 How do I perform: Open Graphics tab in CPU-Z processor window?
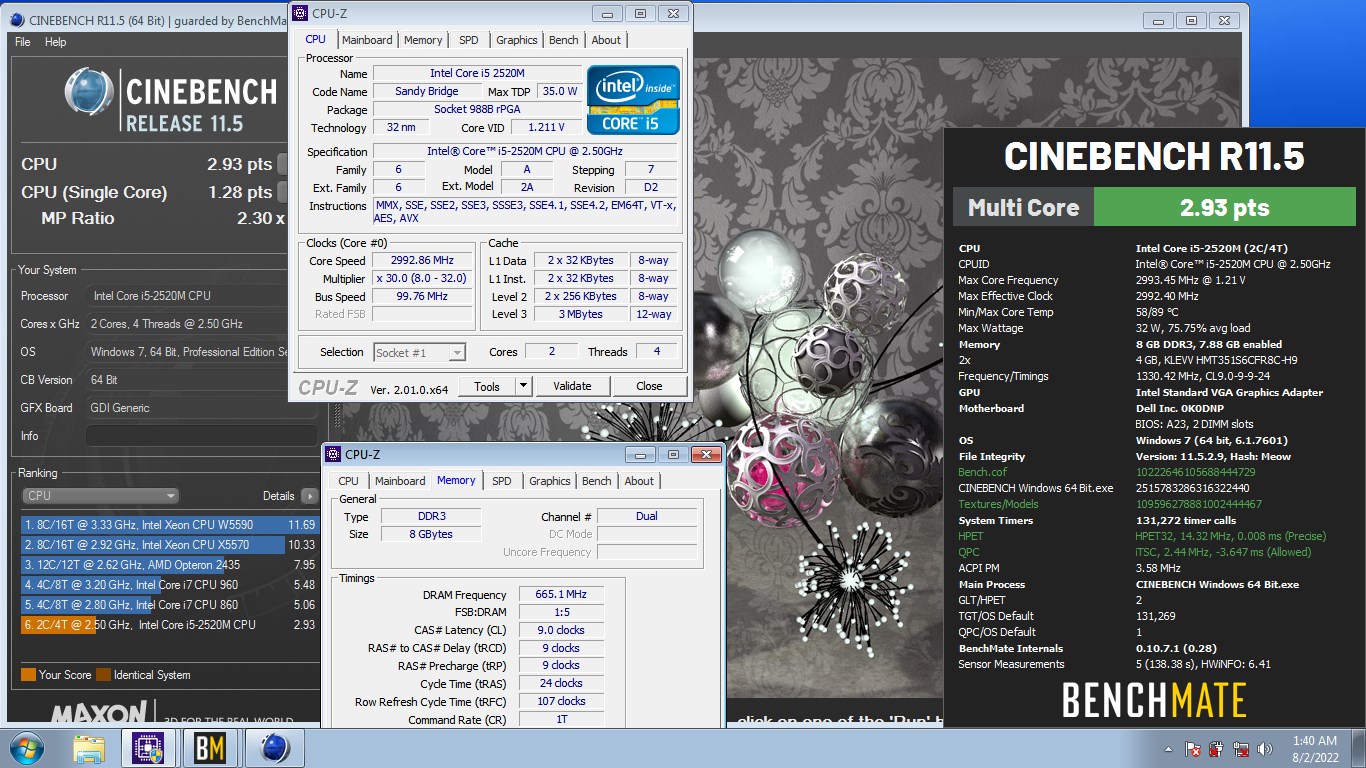517,40
